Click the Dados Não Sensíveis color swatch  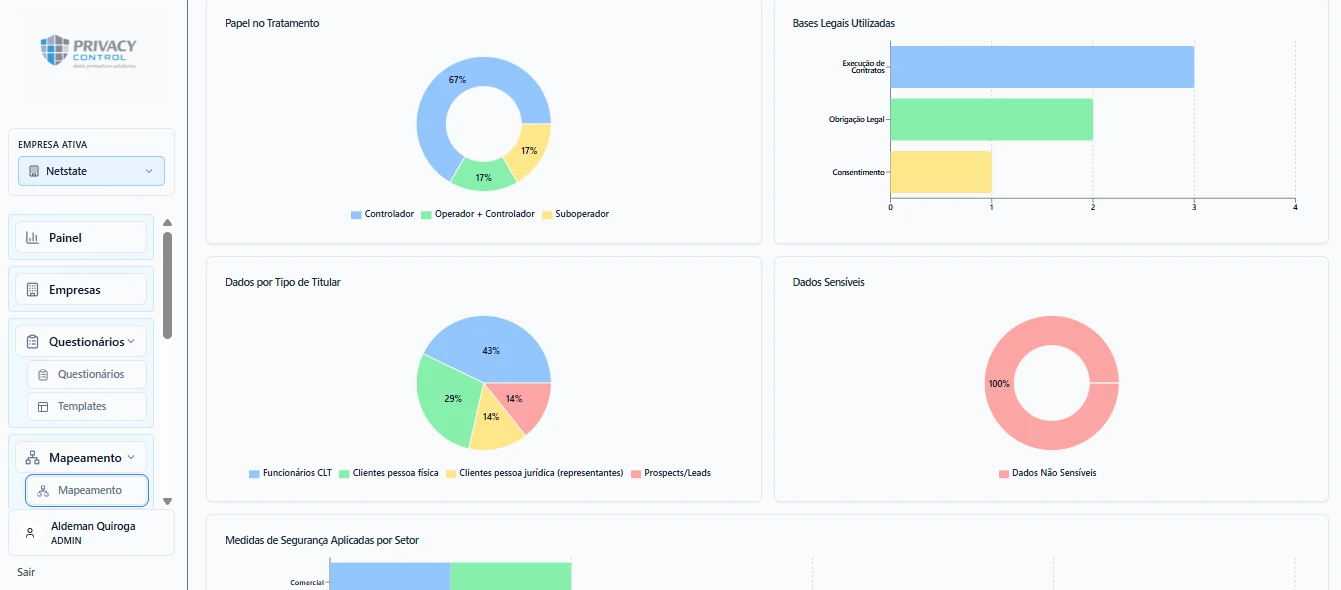coord(1003,473)
